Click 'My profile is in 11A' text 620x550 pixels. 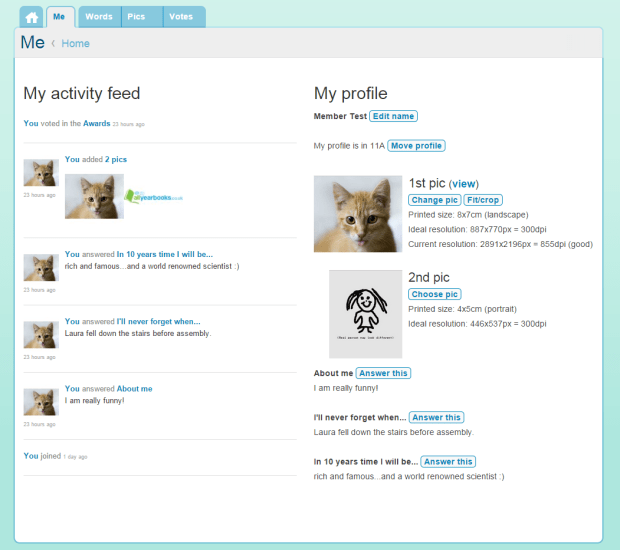[349, 146]
